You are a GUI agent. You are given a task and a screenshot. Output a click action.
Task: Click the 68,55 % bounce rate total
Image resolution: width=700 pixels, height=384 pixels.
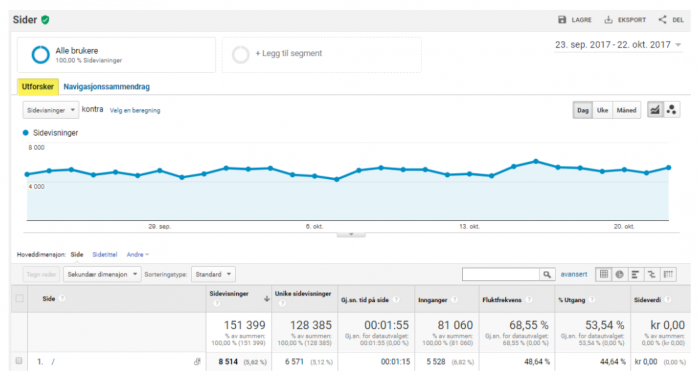pyautogui.click(x=529, y=325)
